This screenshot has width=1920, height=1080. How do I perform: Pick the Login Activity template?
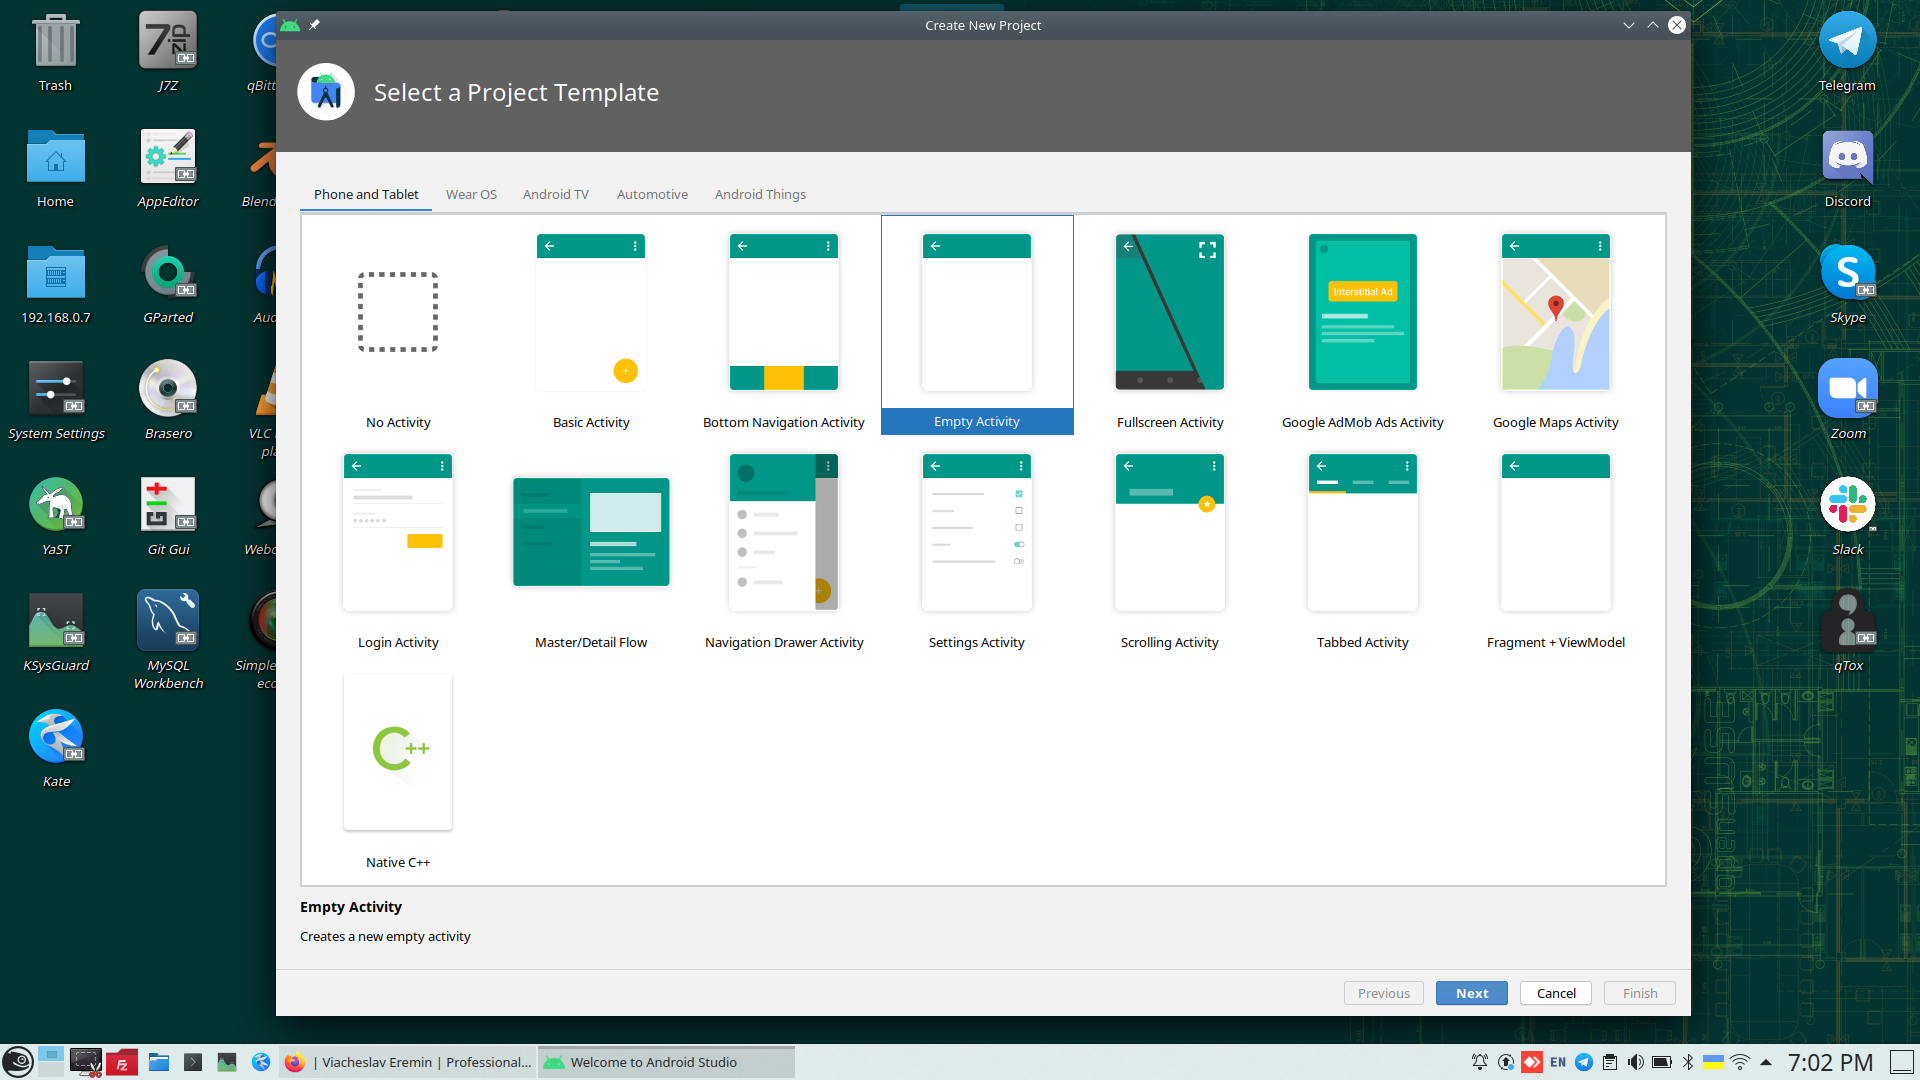click(x=398, y=532)
